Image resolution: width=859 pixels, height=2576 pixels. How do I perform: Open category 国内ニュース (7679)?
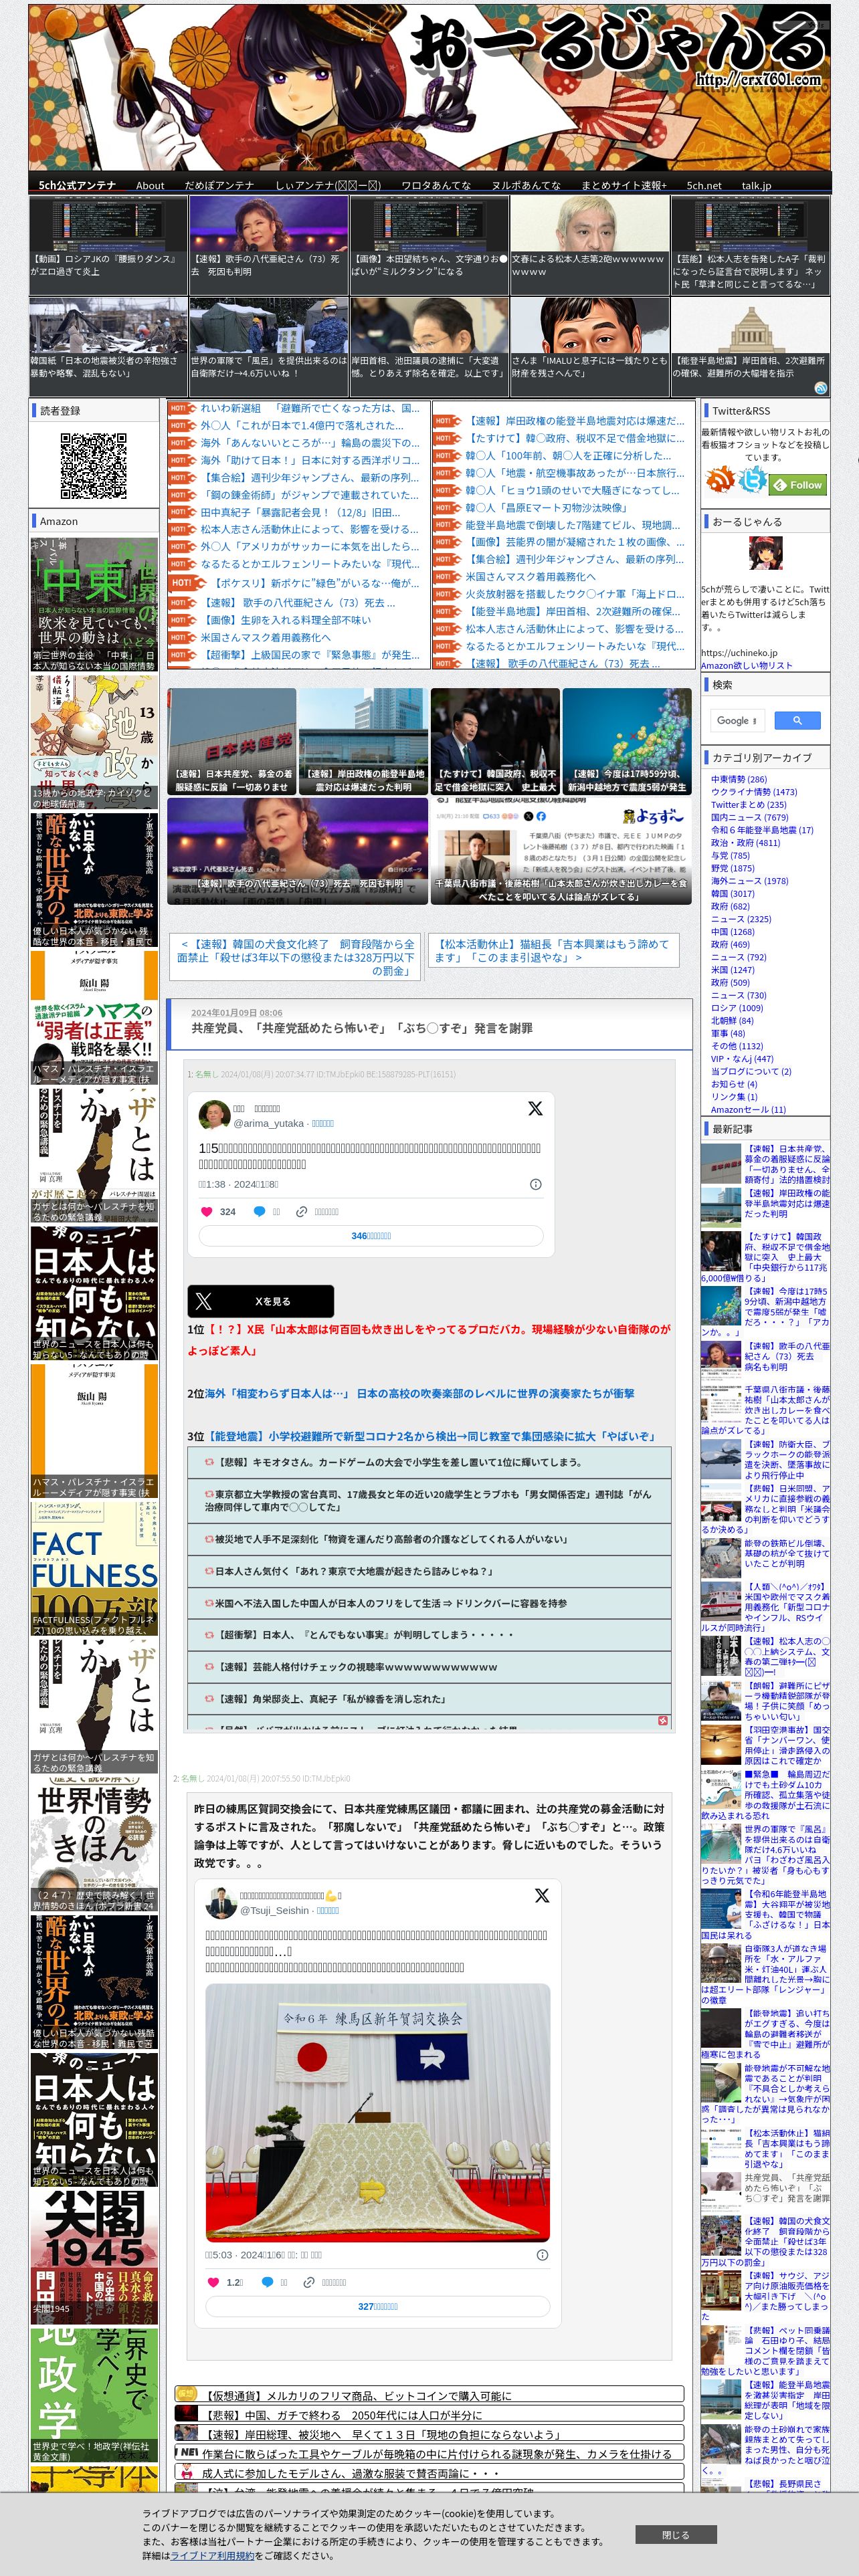point(749,817)
